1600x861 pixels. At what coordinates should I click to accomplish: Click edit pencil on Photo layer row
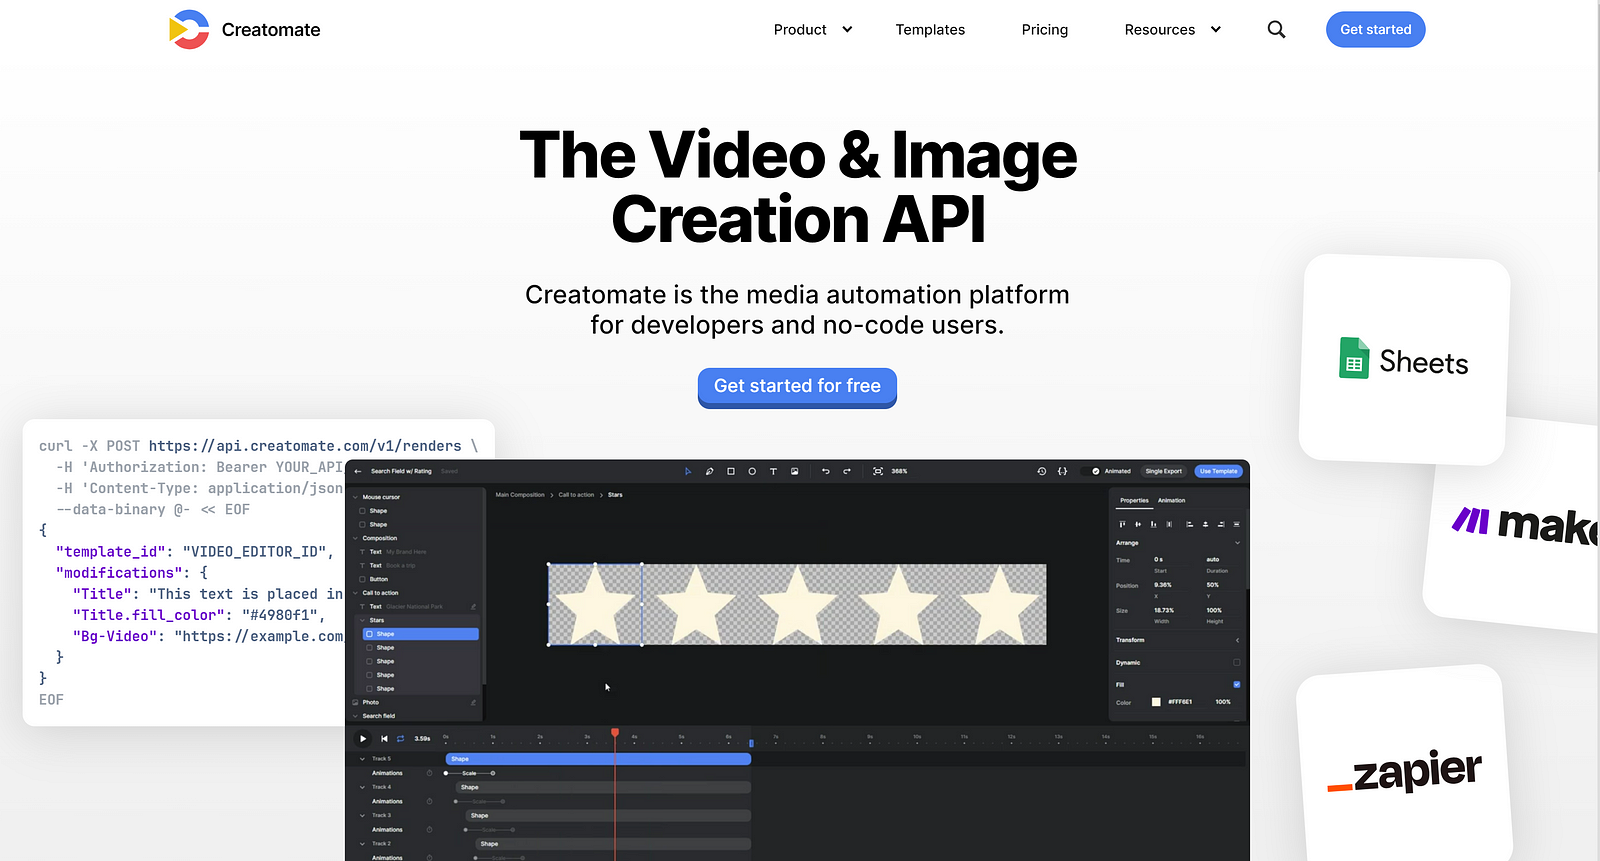pos(474,703)
